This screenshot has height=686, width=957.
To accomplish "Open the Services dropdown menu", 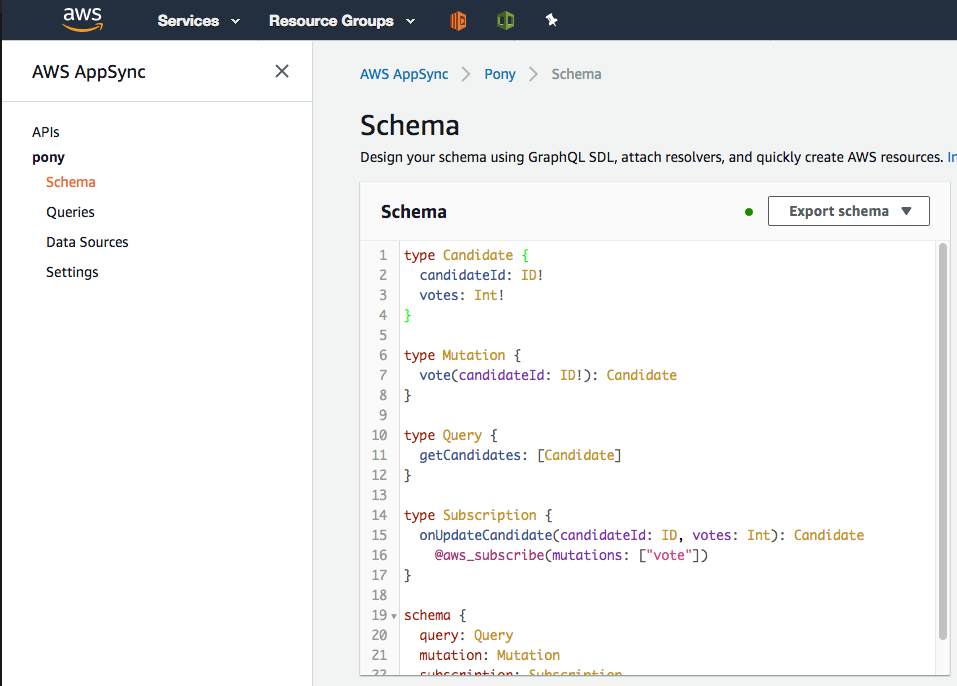I will [x=199, y=20].
